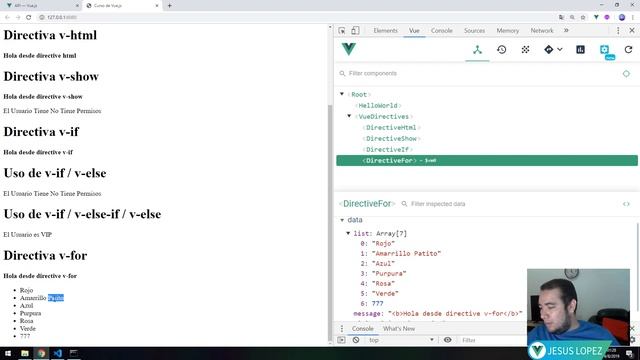The width and height of the screenshot is (640, 360).
Task: Open a new browser tab with plus icon
Action: (x=169, y=6)
